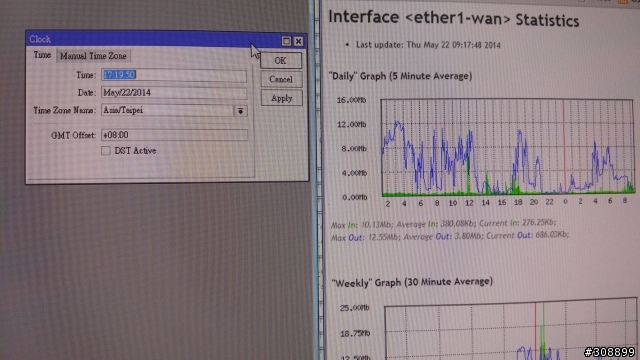Click the "Weekly" Graph heading
Screen dimensions: 640x360
click(412, 282)
